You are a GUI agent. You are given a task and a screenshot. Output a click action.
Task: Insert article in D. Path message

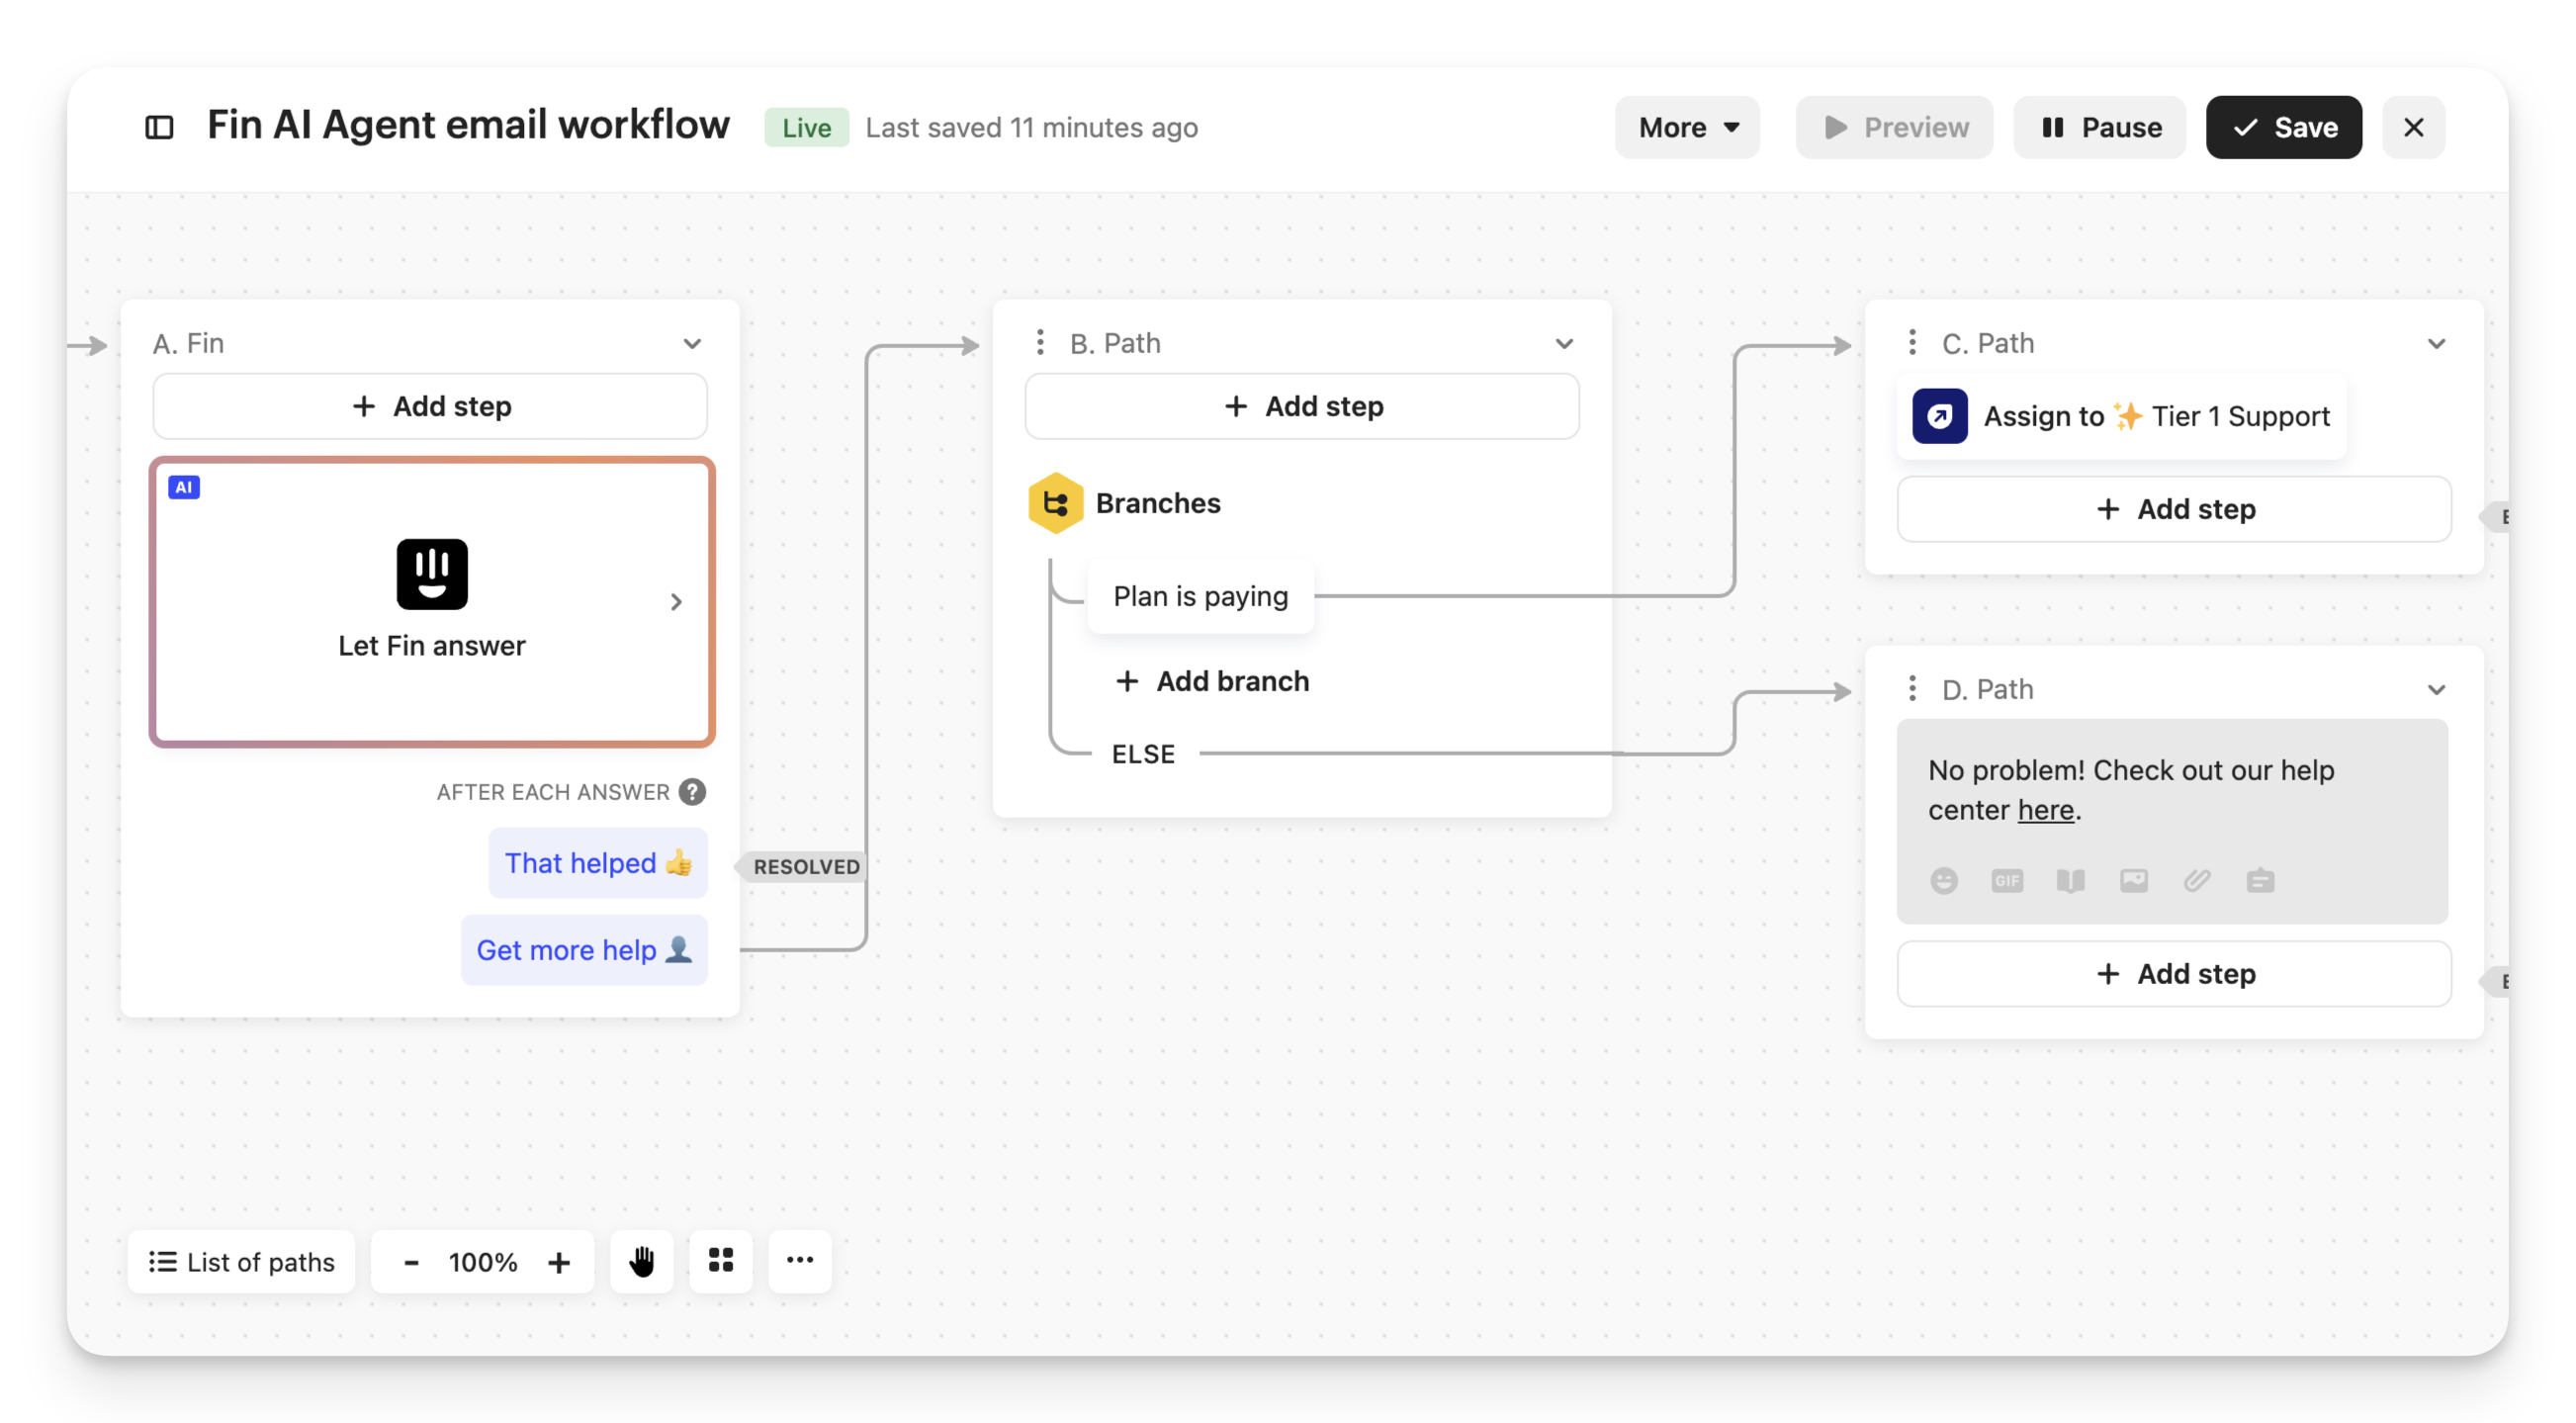2070,880
